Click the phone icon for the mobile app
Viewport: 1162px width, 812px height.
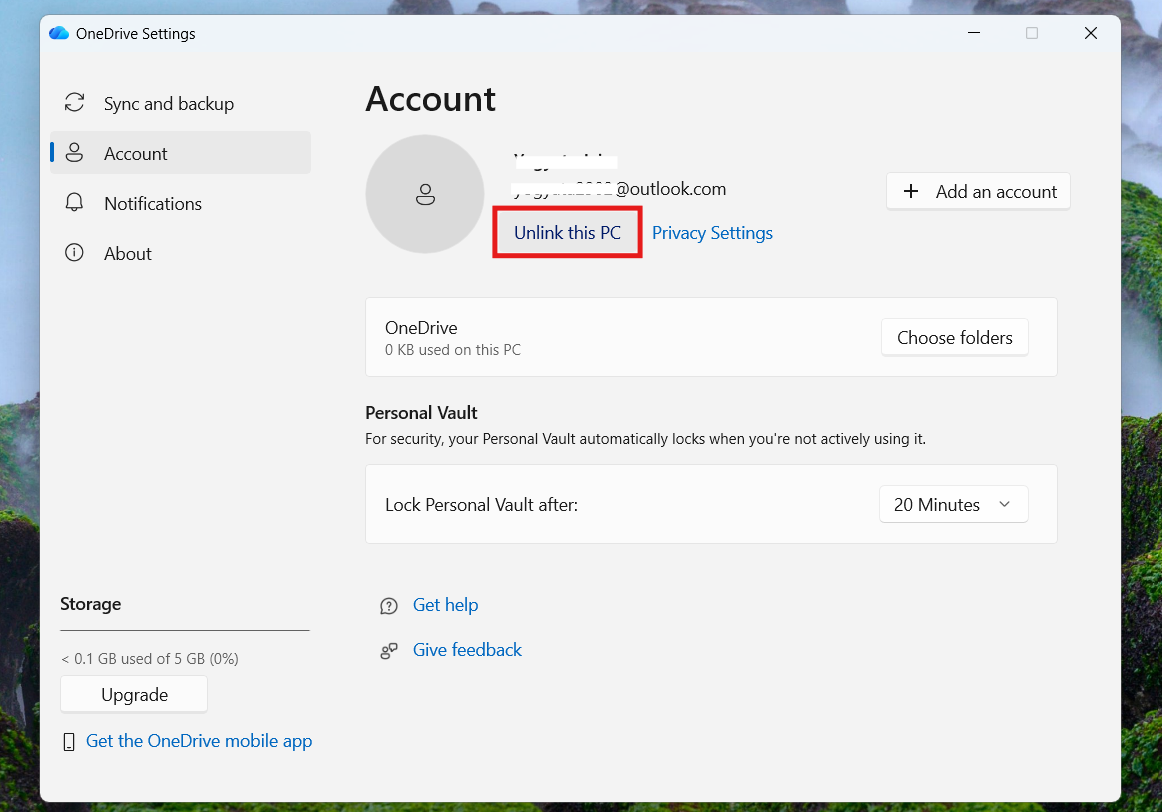coord(68,741)
